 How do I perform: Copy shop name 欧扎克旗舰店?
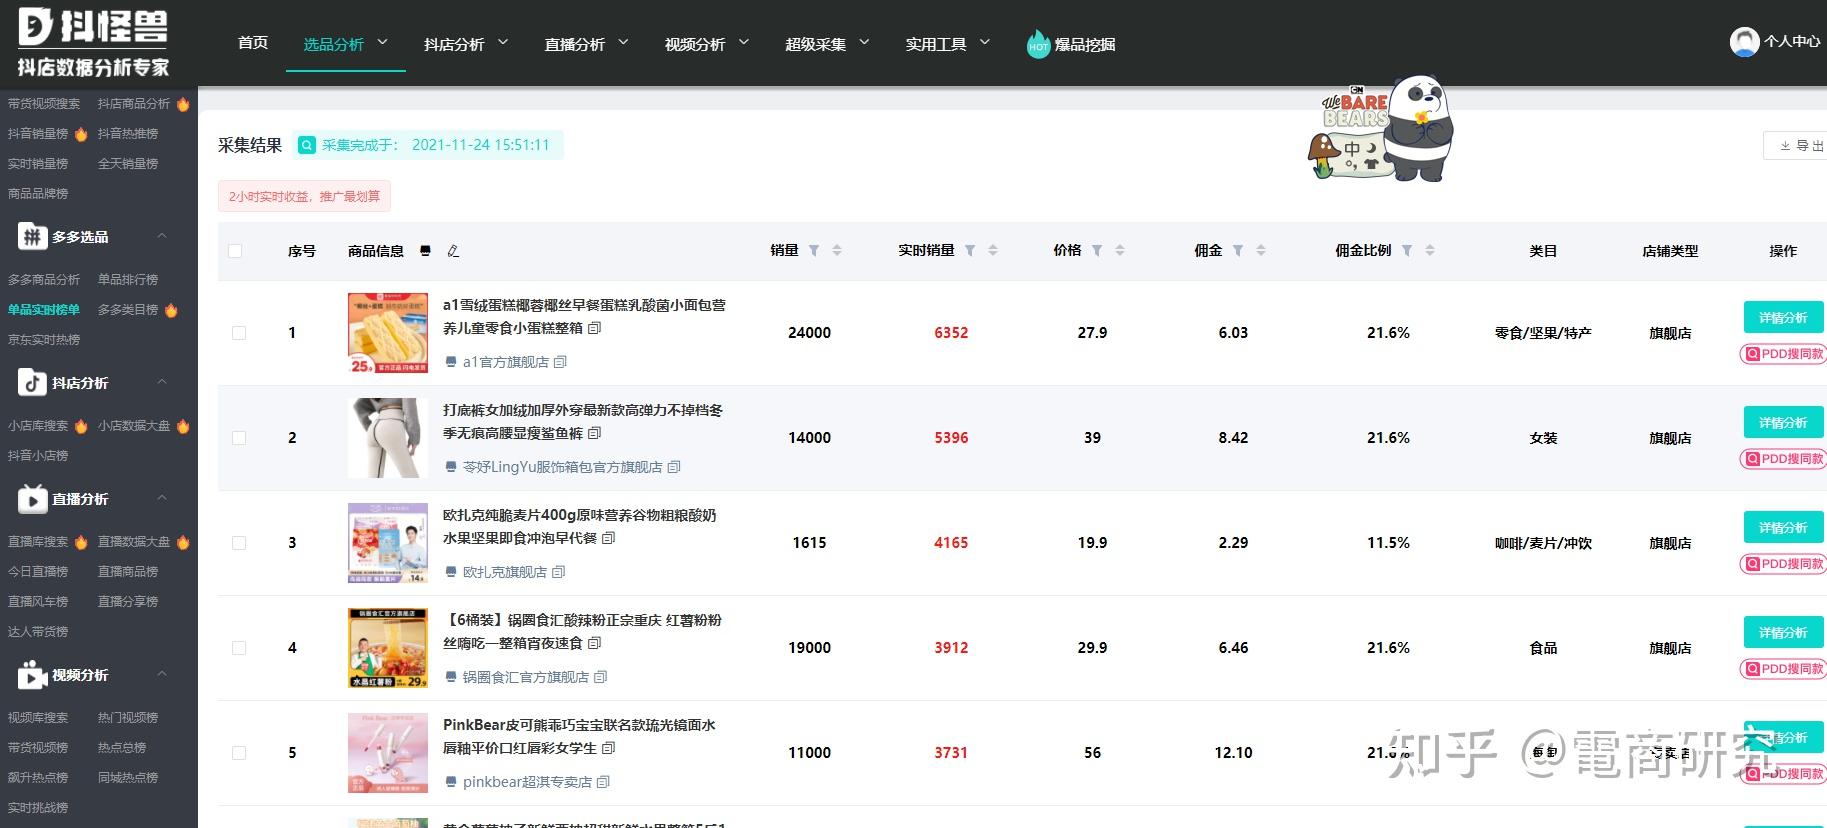559,572
